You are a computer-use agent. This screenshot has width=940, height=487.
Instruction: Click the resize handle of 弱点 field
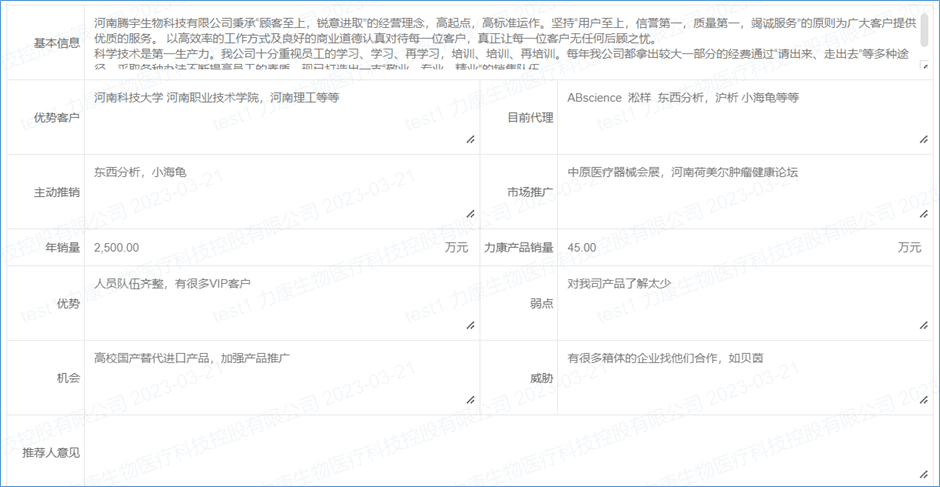coord(924,325)
